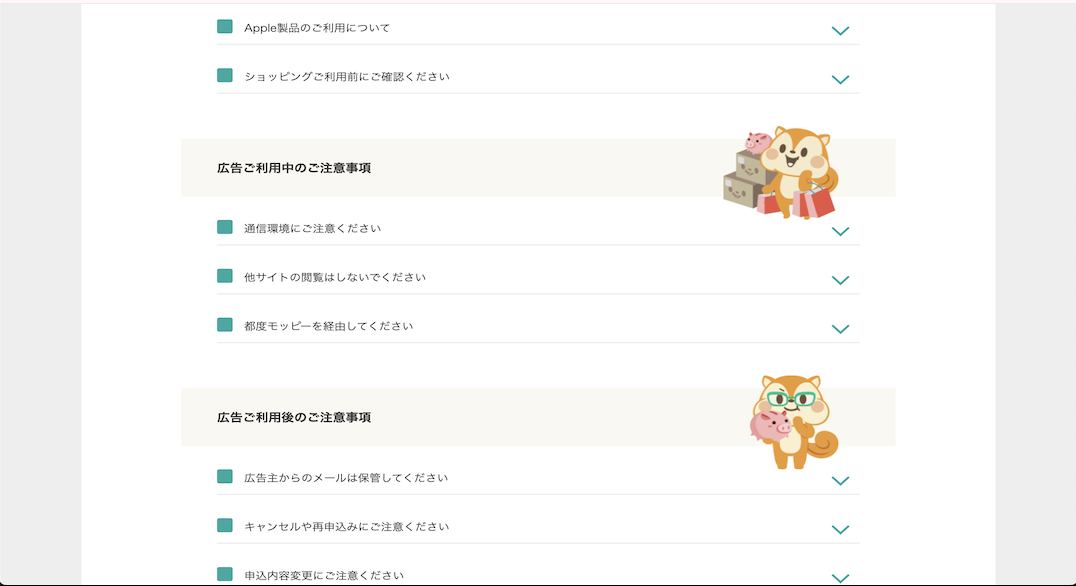Click teal square beside 通信環境にご注意ください
The image size is (1076, 586).
224,227
